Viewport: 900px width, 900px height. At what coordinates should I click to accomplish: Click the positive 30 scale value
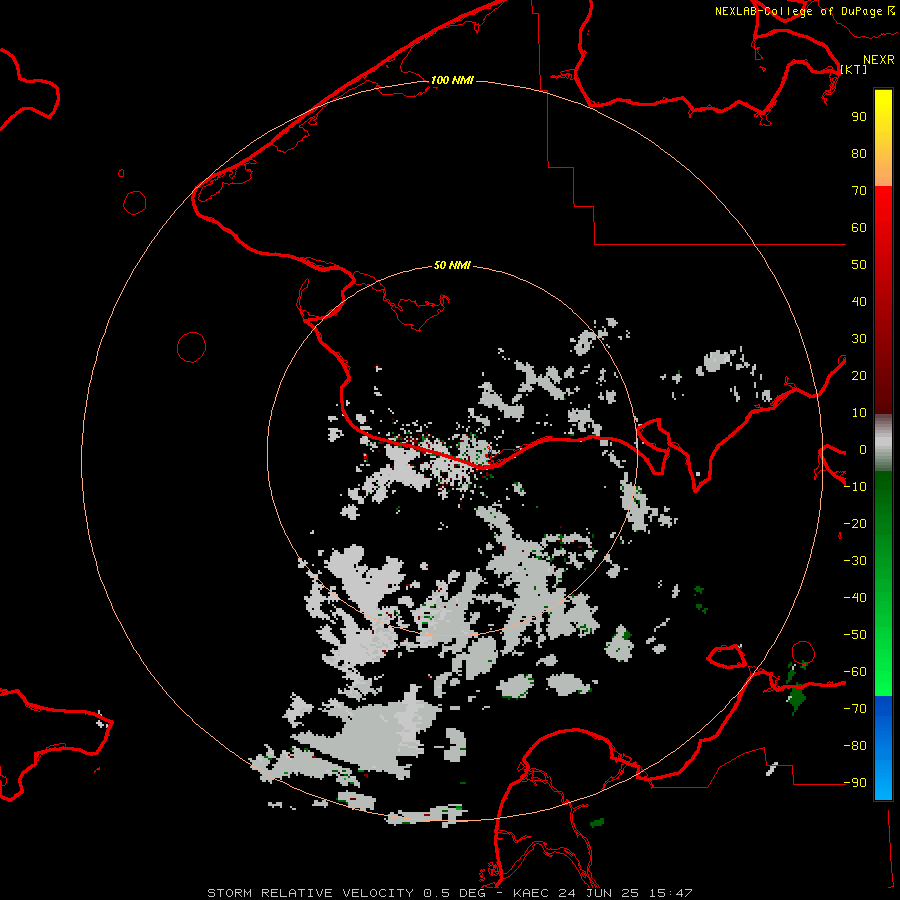(859, 339)
